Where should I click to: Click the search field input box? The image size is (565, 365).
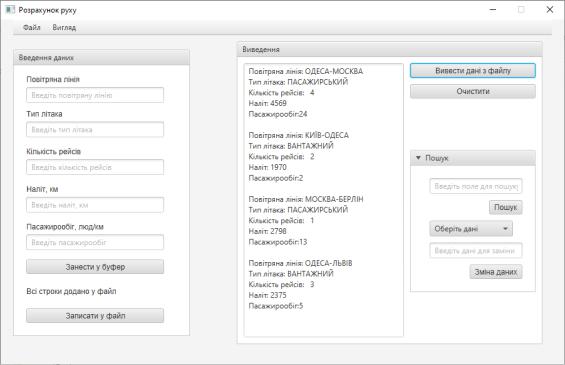tap(476, 186)
